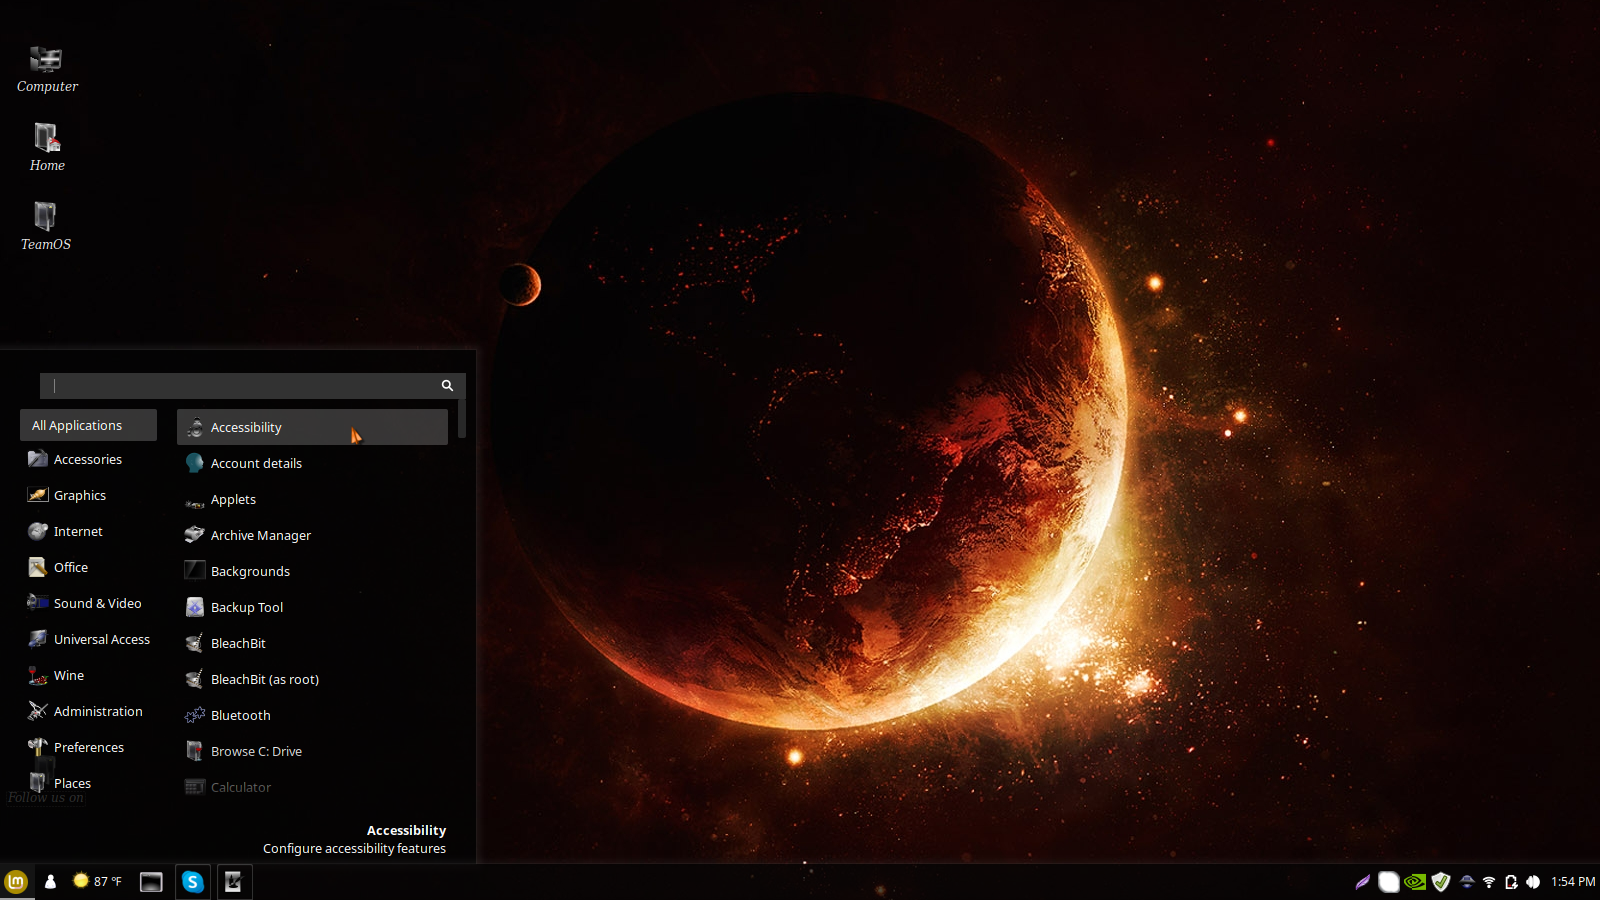The image size is (1600, 900).
Task: Click the battery power applet
Action: pos(1511,882)
